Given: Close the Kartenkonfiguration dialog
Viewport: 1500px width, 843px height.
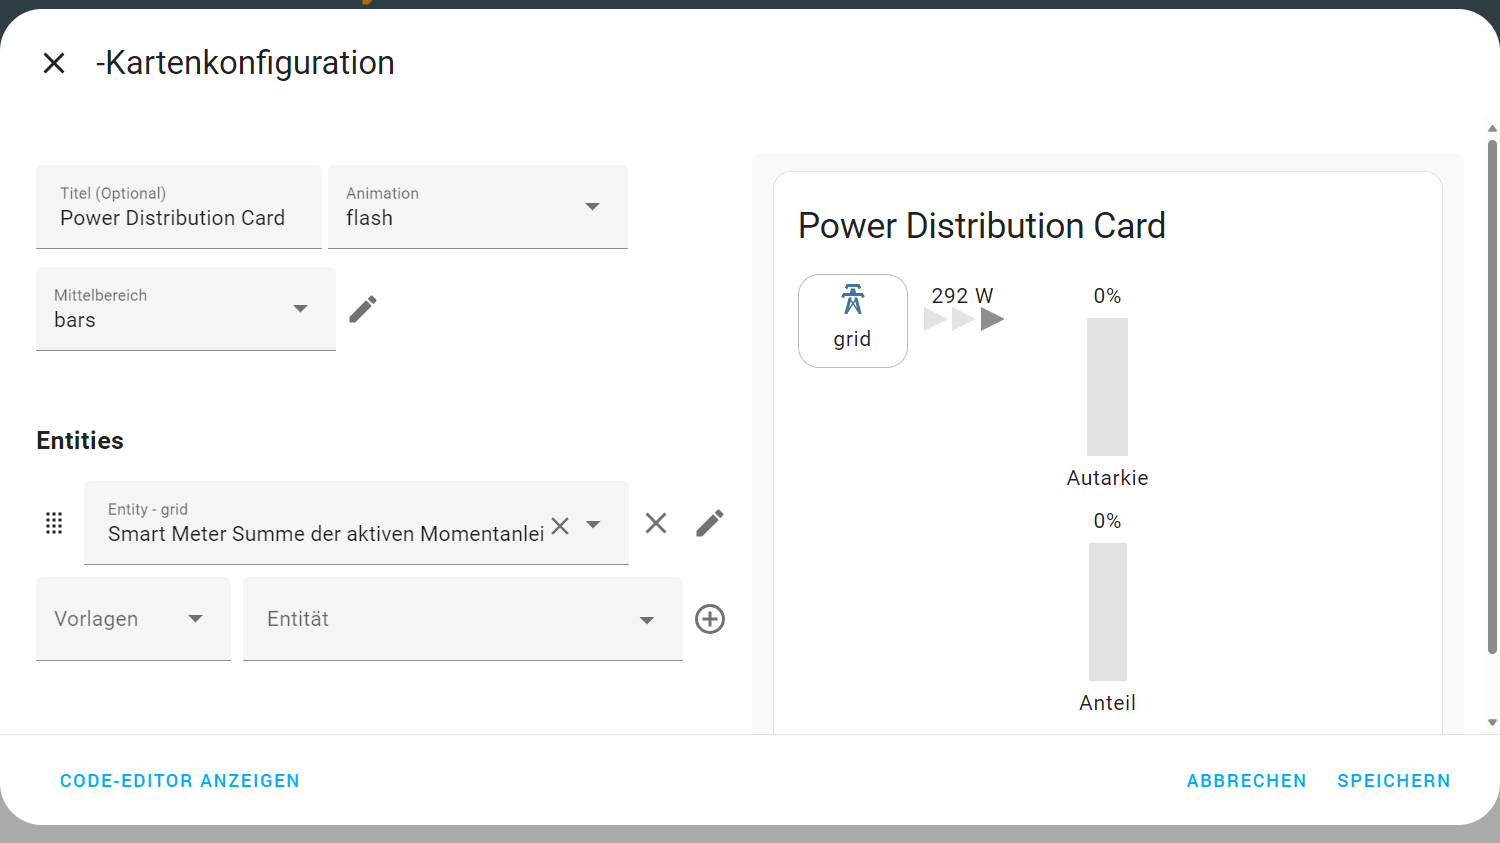Looking at the screenshot, I should pos(54,63).
